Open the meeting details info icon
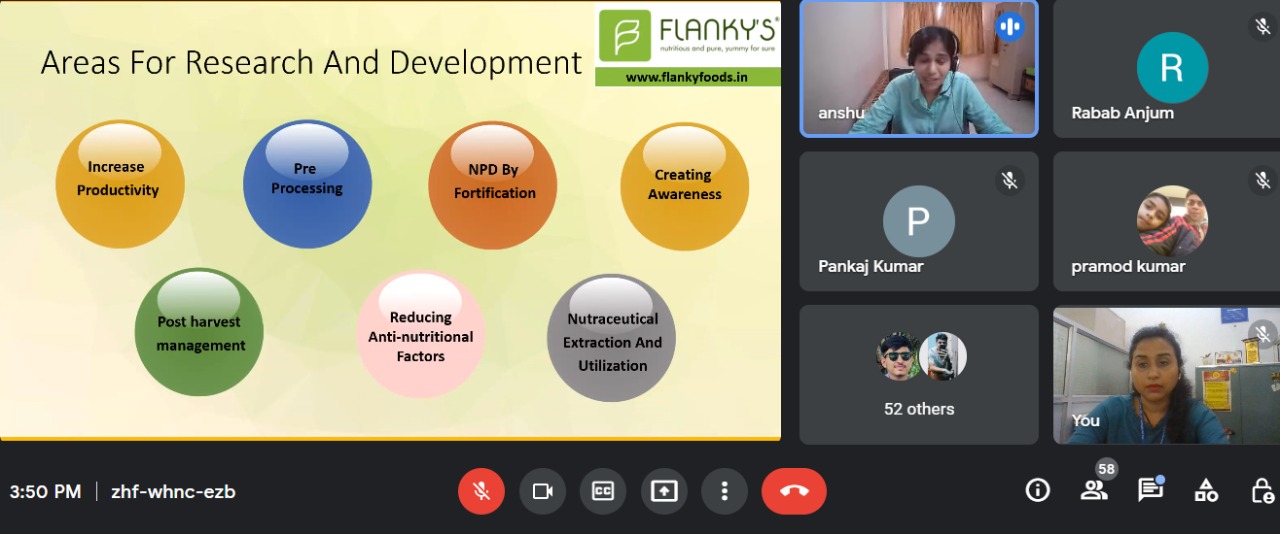The height and width of the screenshot is (534, 1280). click(x=1038, y=490)
